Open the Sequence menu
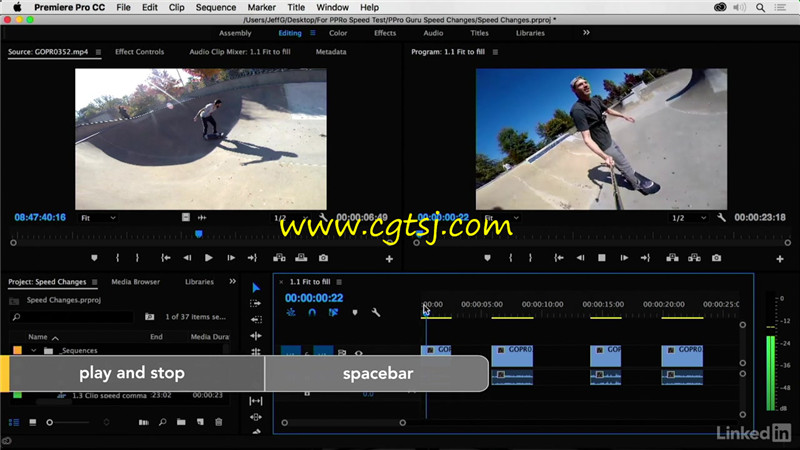This screenshot has width=800, height=450. (216, 8)
